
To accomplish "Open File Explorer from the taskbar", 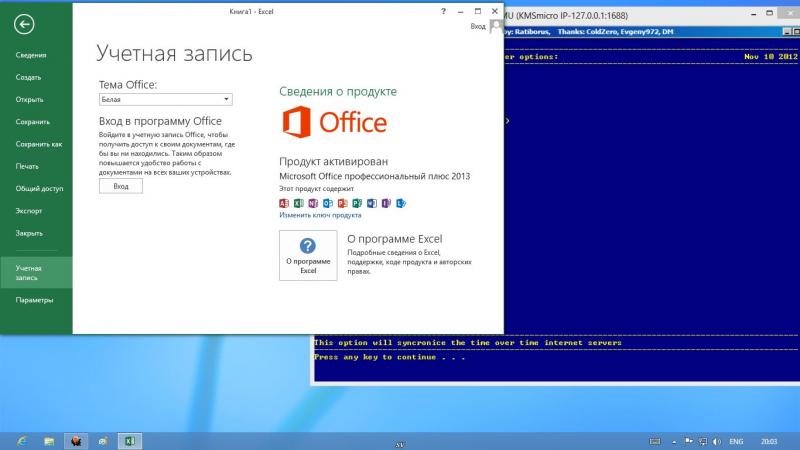I will tap(49, 441).
